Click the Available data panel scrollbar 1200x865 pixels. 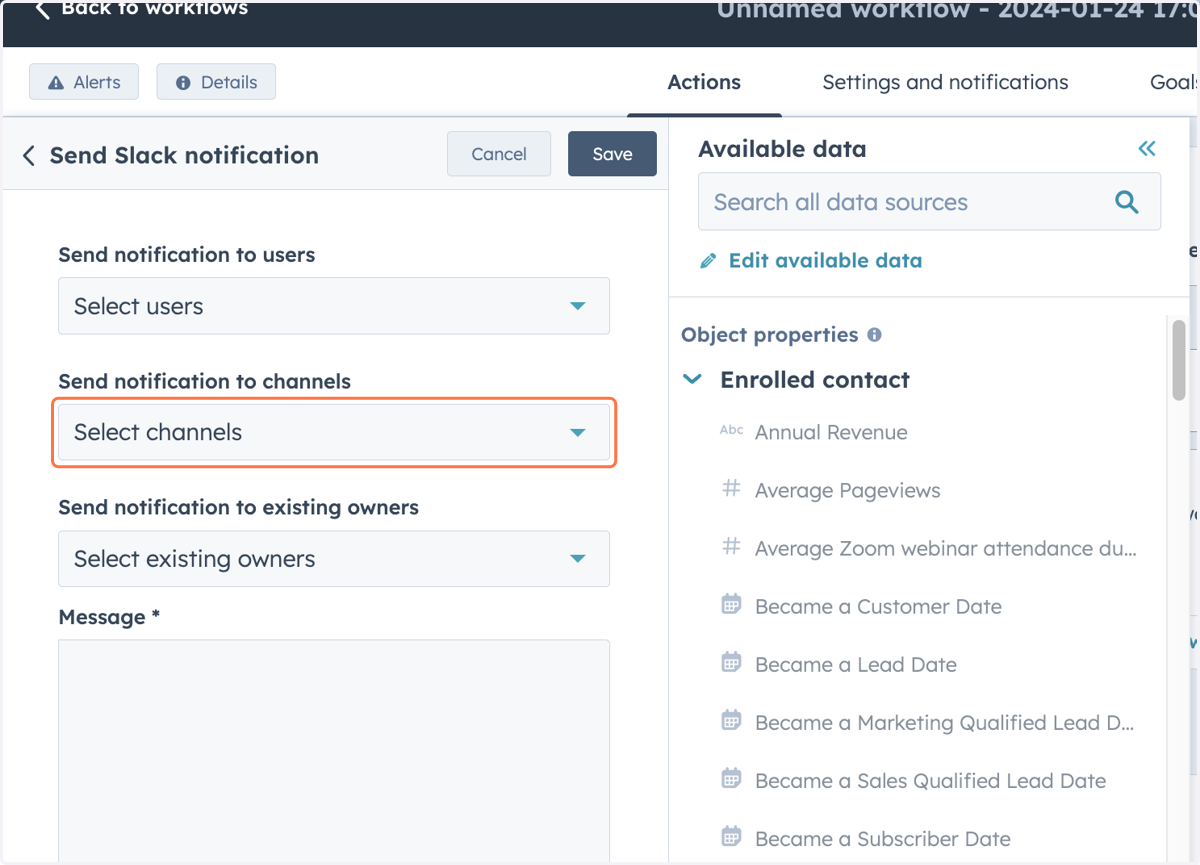1179,359
